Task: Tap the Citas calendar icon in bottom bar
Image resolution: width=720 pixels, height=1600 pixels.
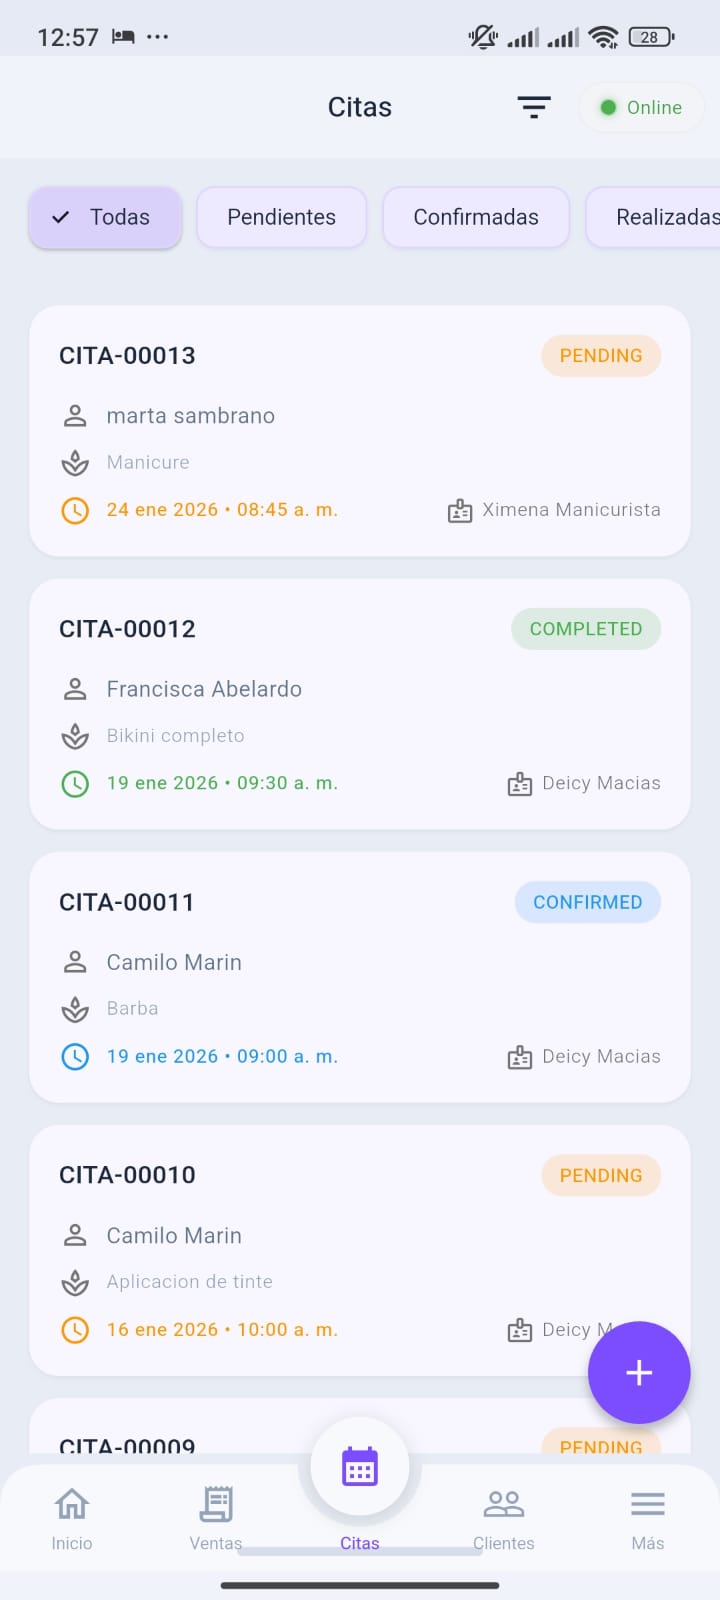Action: (360, 1468)
